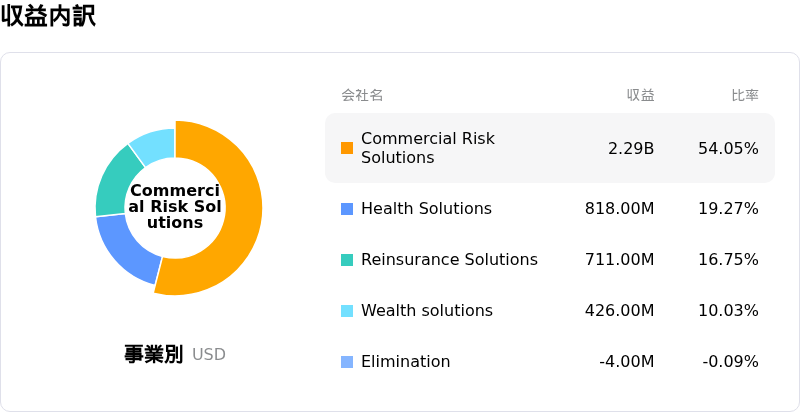Click the teal Reinsurance Solutions legend swatch
The height and width of the screenshot is (412, 800).
click(347, 260)
